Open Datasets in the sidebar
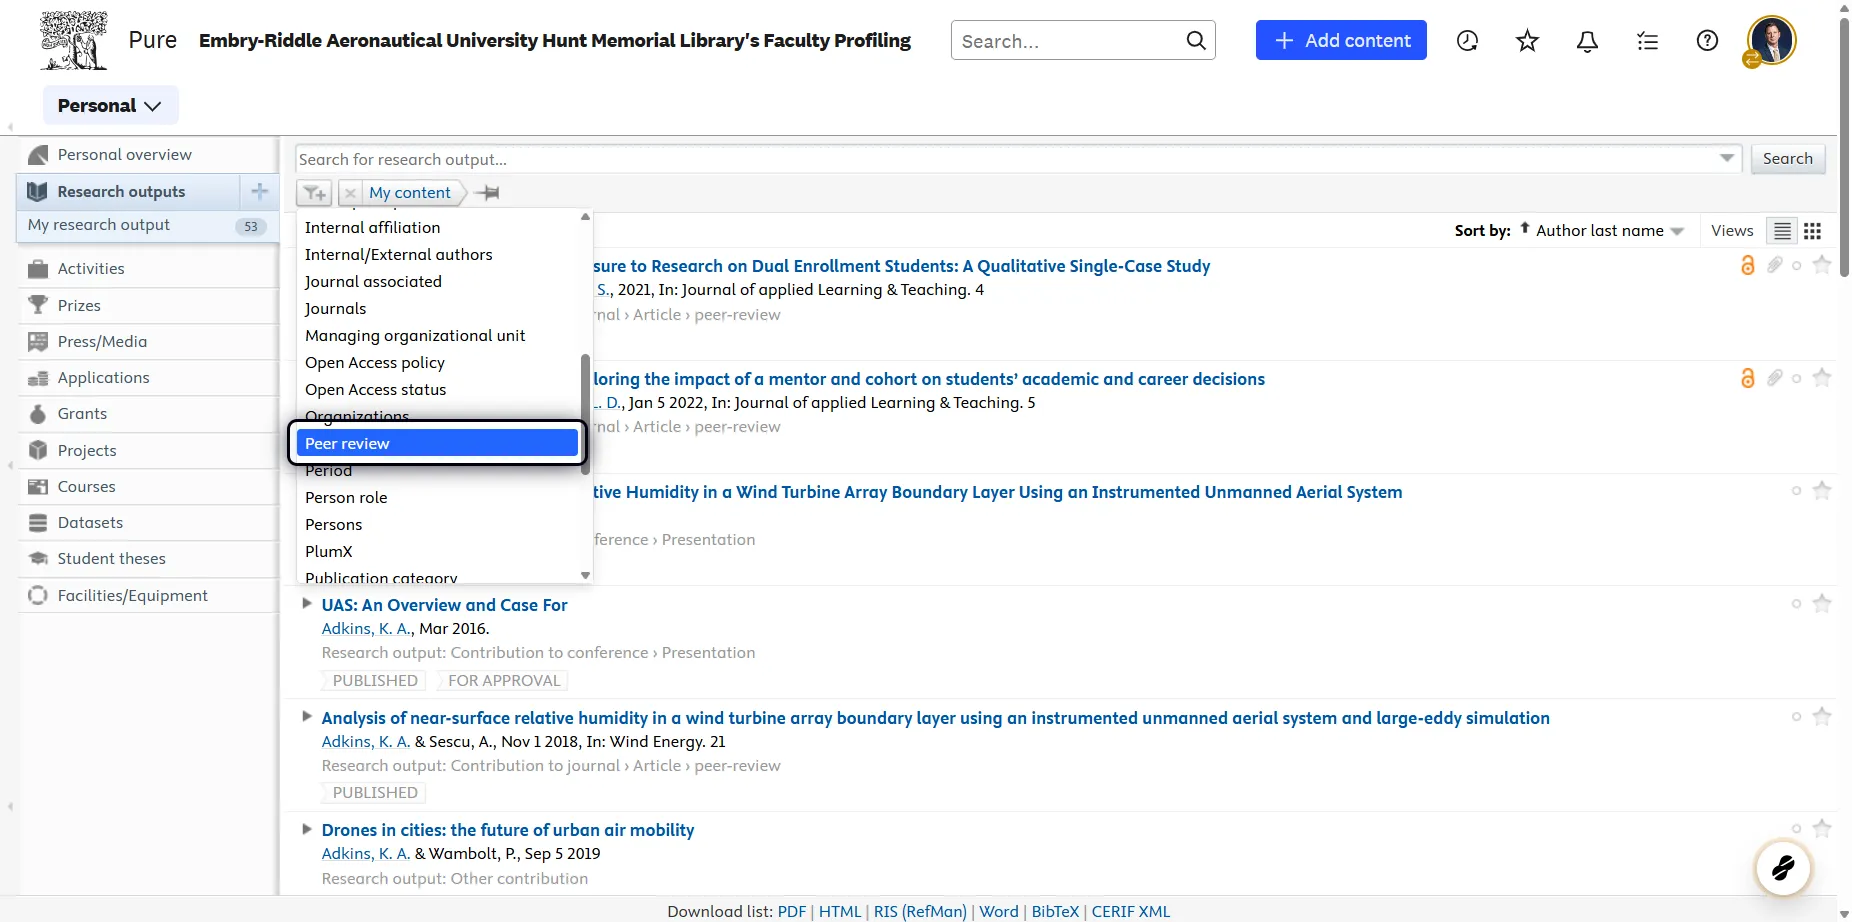The height and width of the screenshot is (922, 1852). pos(148,522)
